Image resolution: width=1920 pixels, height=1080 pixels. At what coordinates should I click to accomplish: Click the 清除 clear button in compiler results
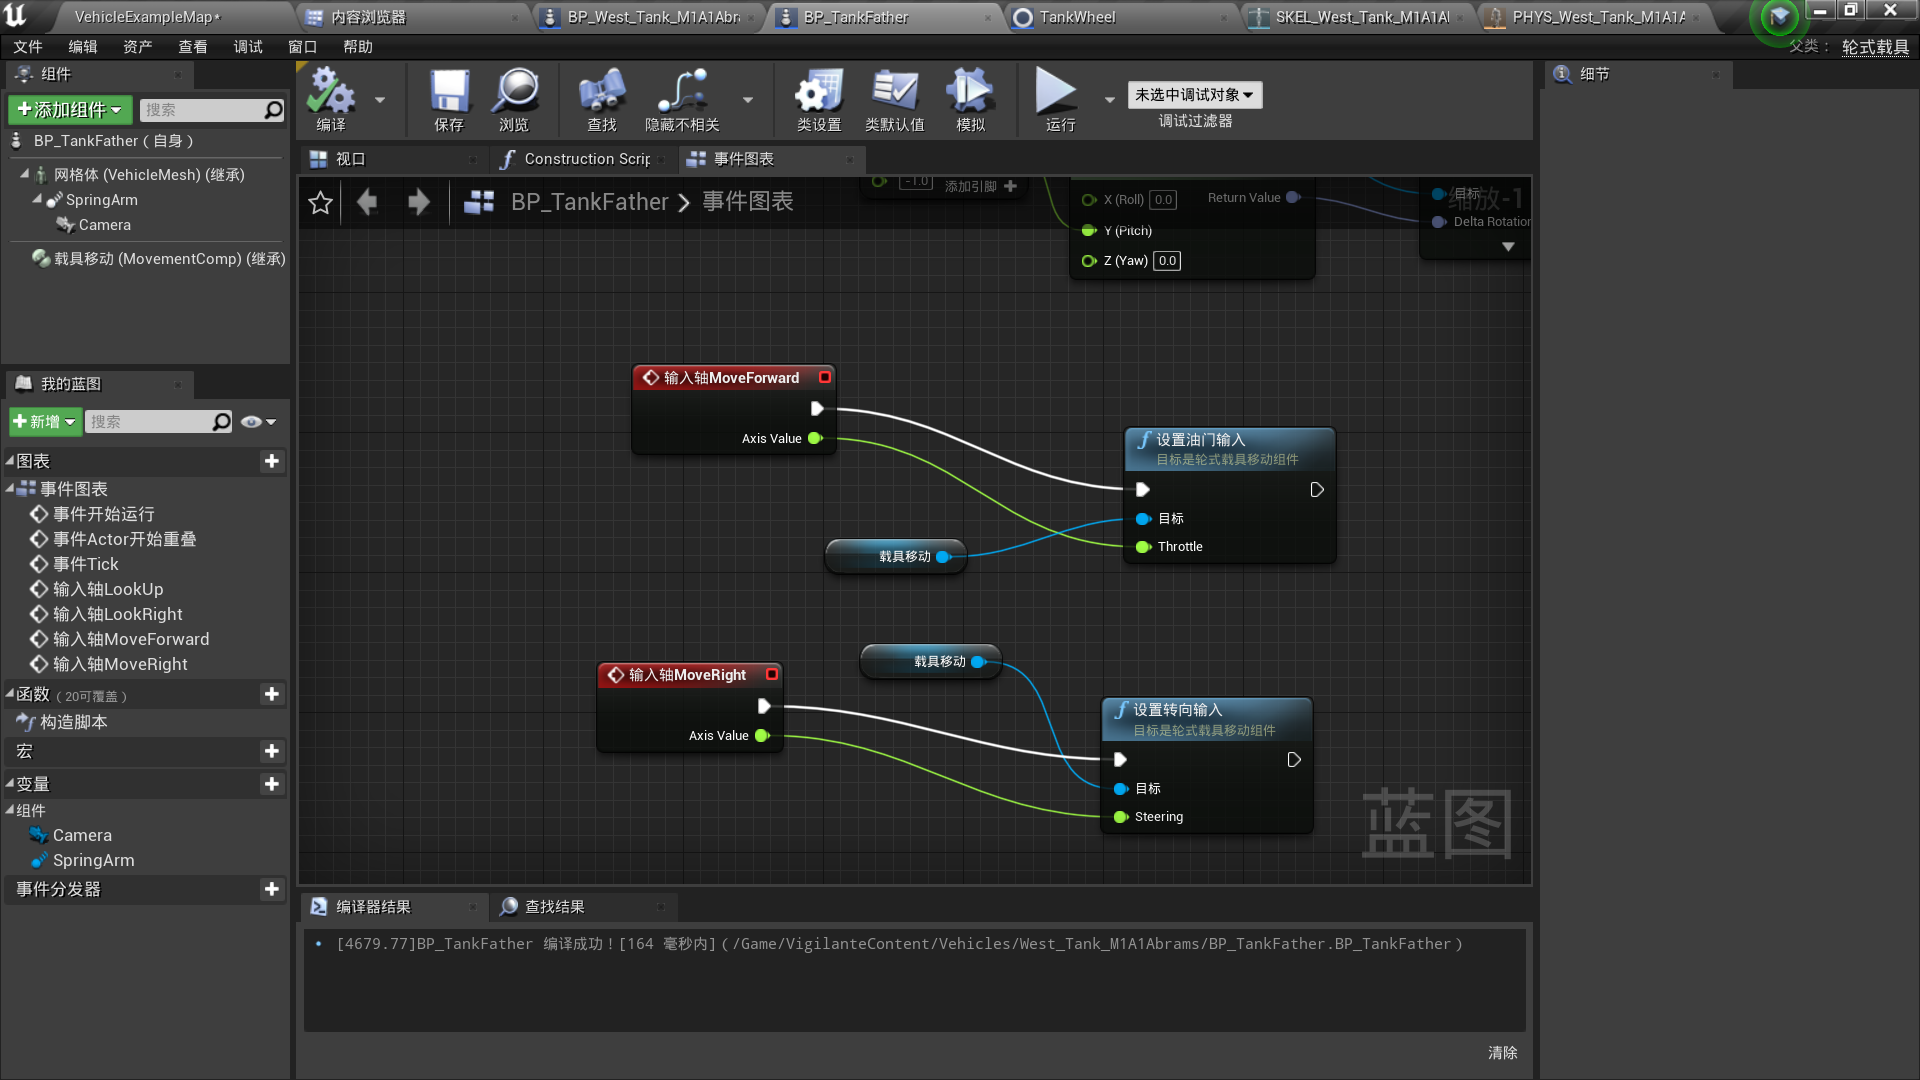pos(1502,1053)
